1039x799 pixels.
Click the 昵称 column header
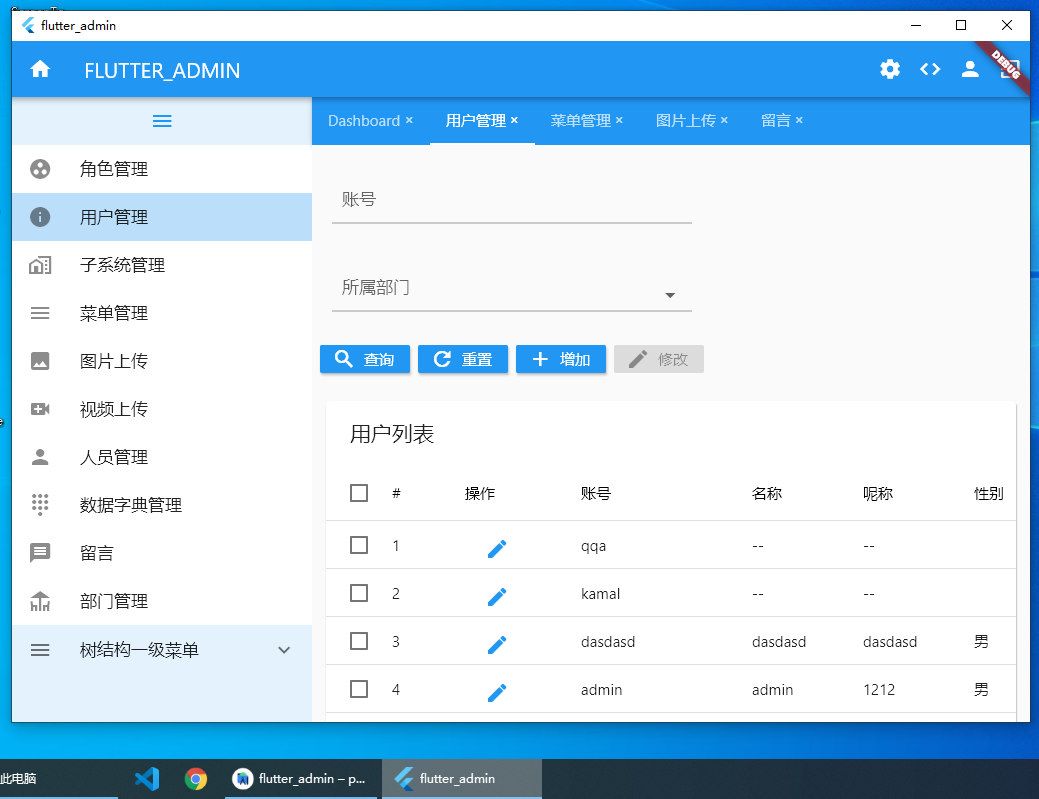click(x=878, y=494)
